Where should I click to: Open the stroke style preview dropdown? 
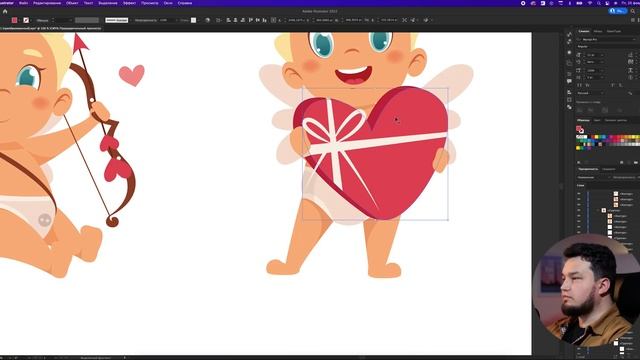coord(117,20)
